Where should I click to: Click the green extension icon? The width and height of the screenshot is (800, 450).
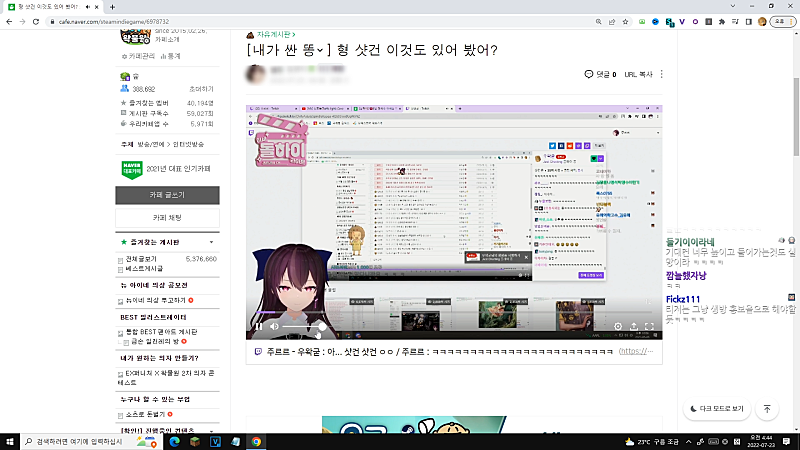pyautogui.click(x=642, y=22)
